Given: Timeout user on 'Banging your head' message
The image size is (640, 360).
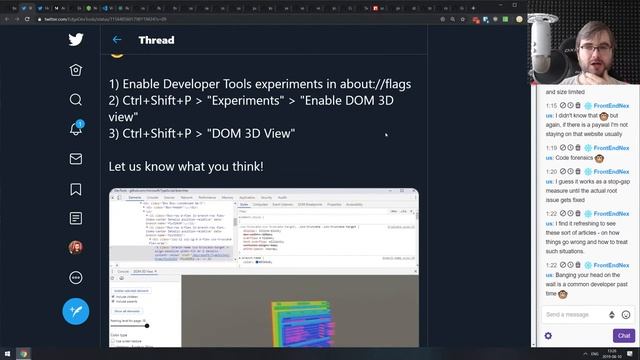Looking at the screenshot, I should coord(570,265).
